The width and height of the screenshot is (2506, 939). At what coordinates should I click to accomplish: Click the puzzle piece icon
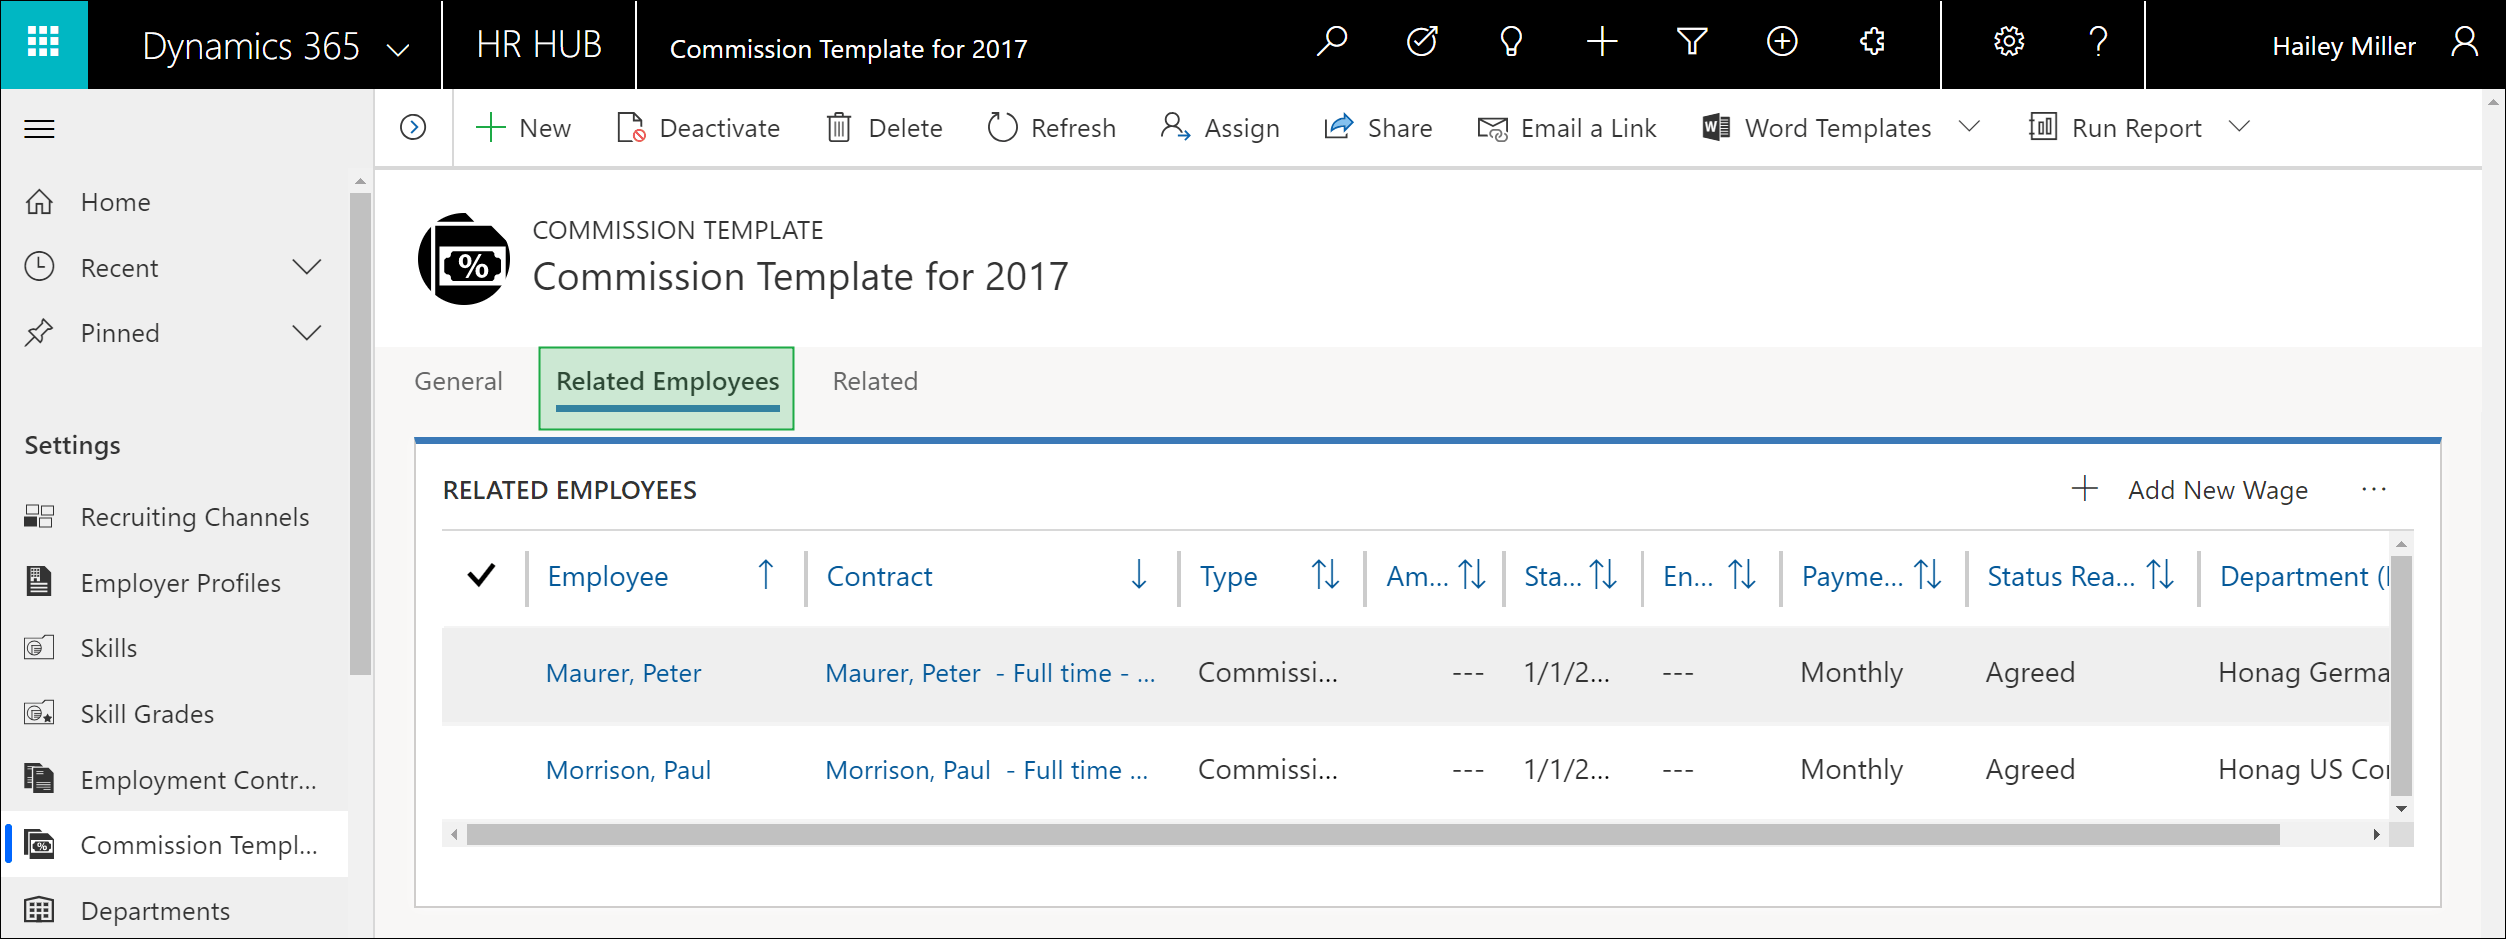click(x=1872, y=42)
